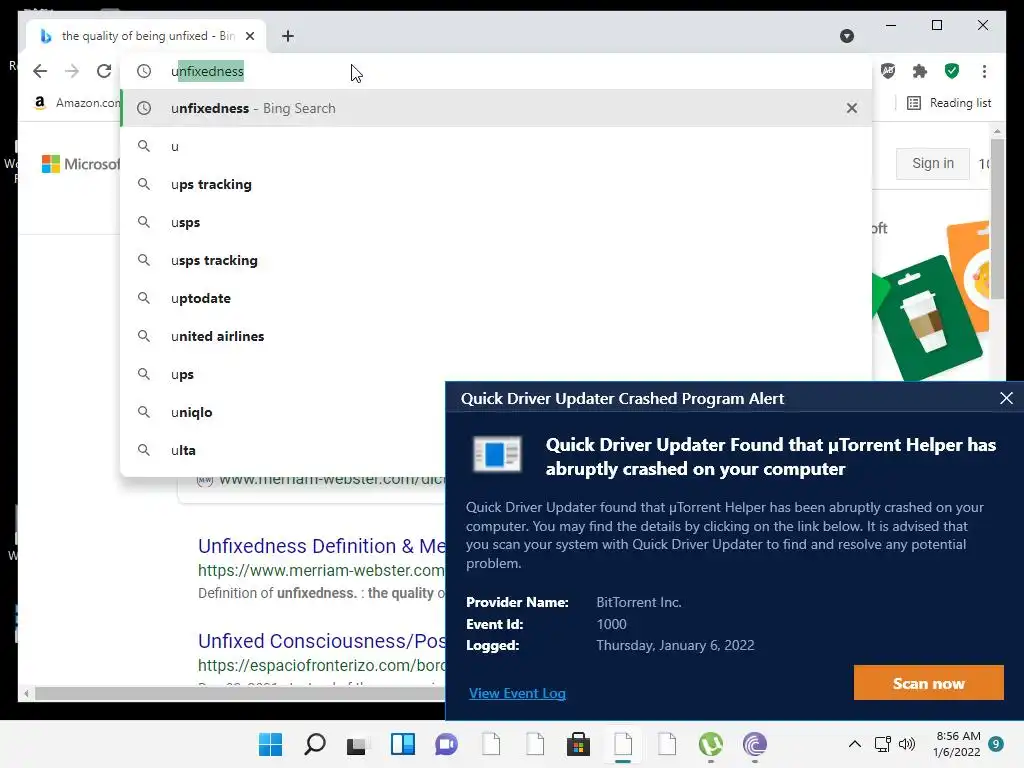
Task: Select the unfixedness Bing Search suggestion
Action: (x=496, y=108)
